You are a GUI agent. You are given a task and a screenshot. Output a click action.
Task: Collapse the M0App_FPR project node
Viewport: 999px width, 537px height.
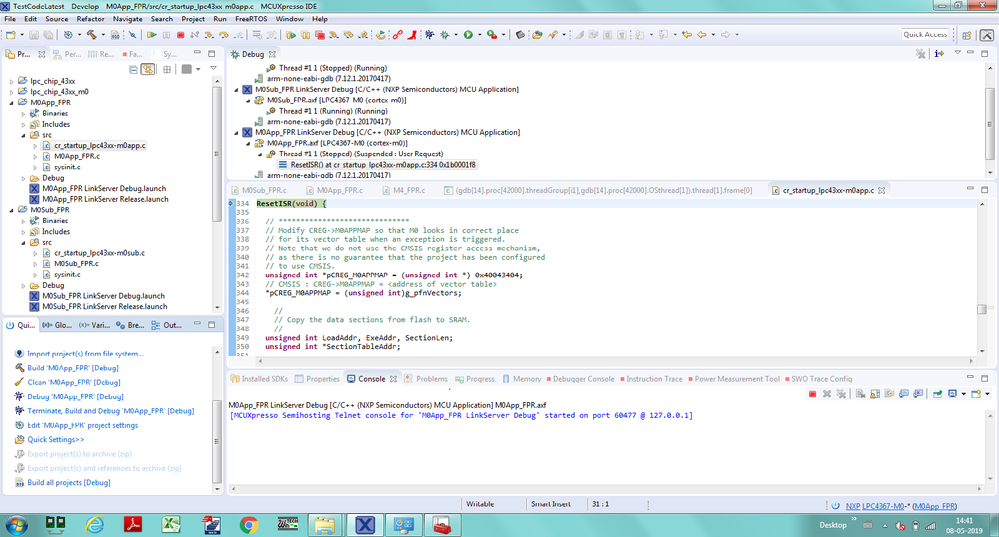[x=11, y=103]
